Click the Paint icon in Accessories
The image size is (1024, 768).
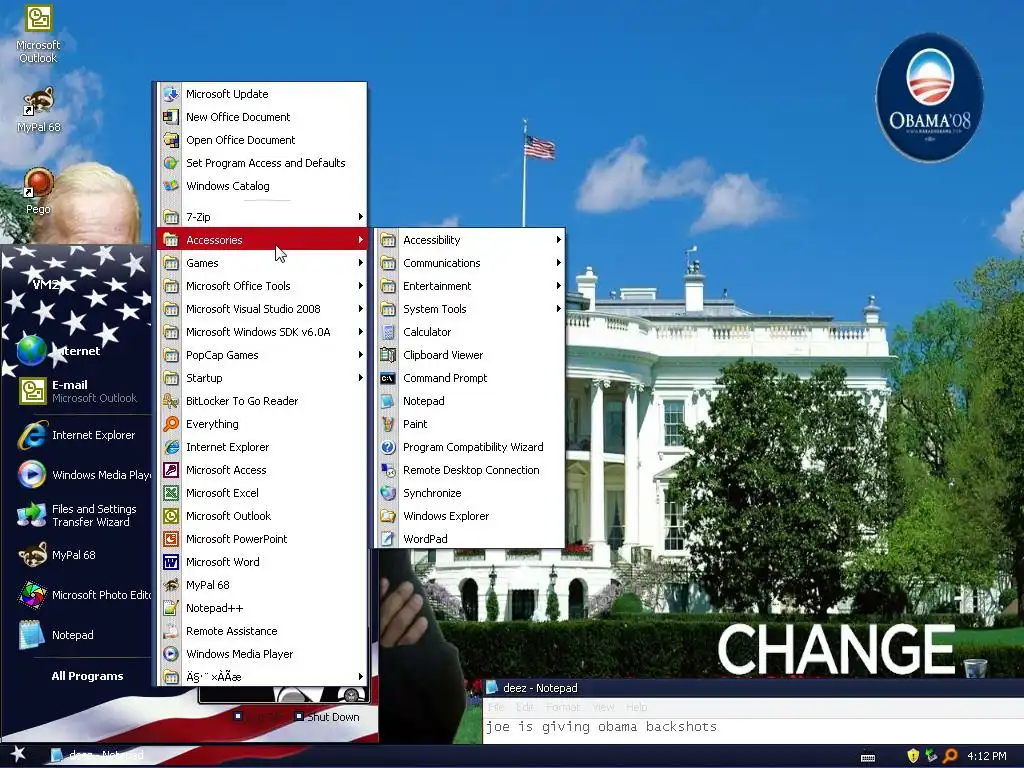click(388, 424)
